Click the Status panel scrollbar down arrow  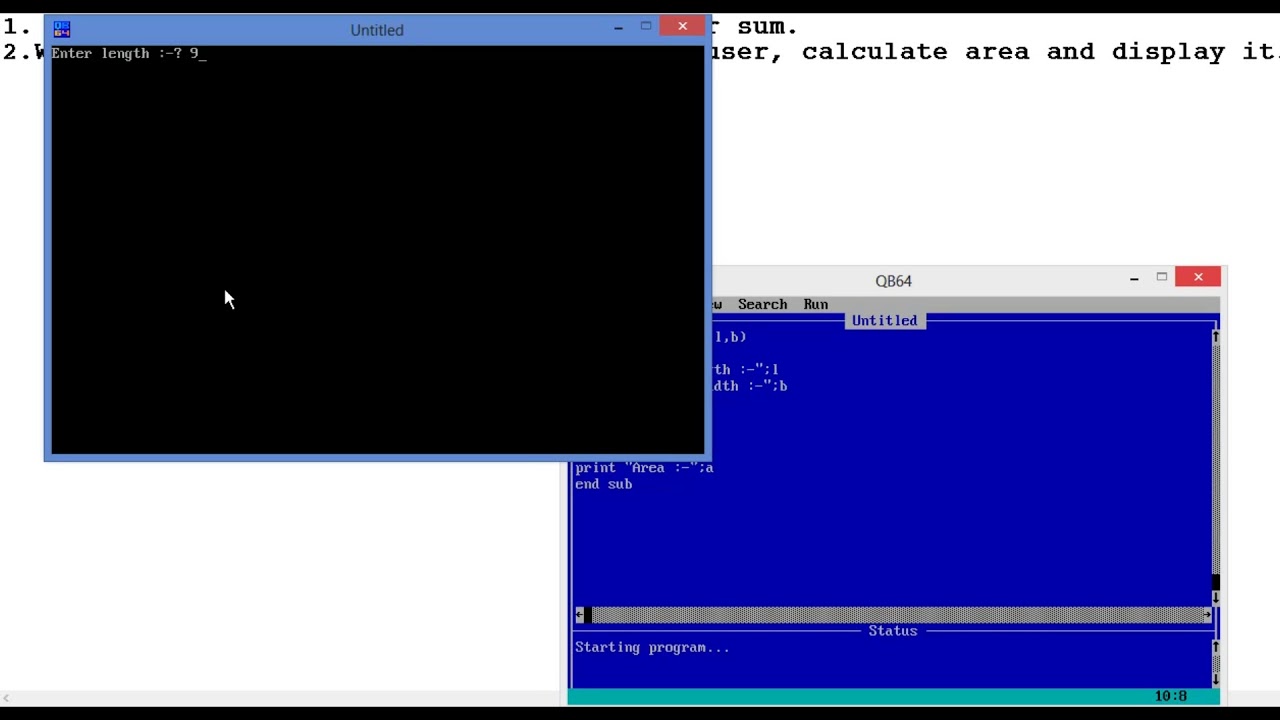pyautogui.click(x=1216, y=679)
